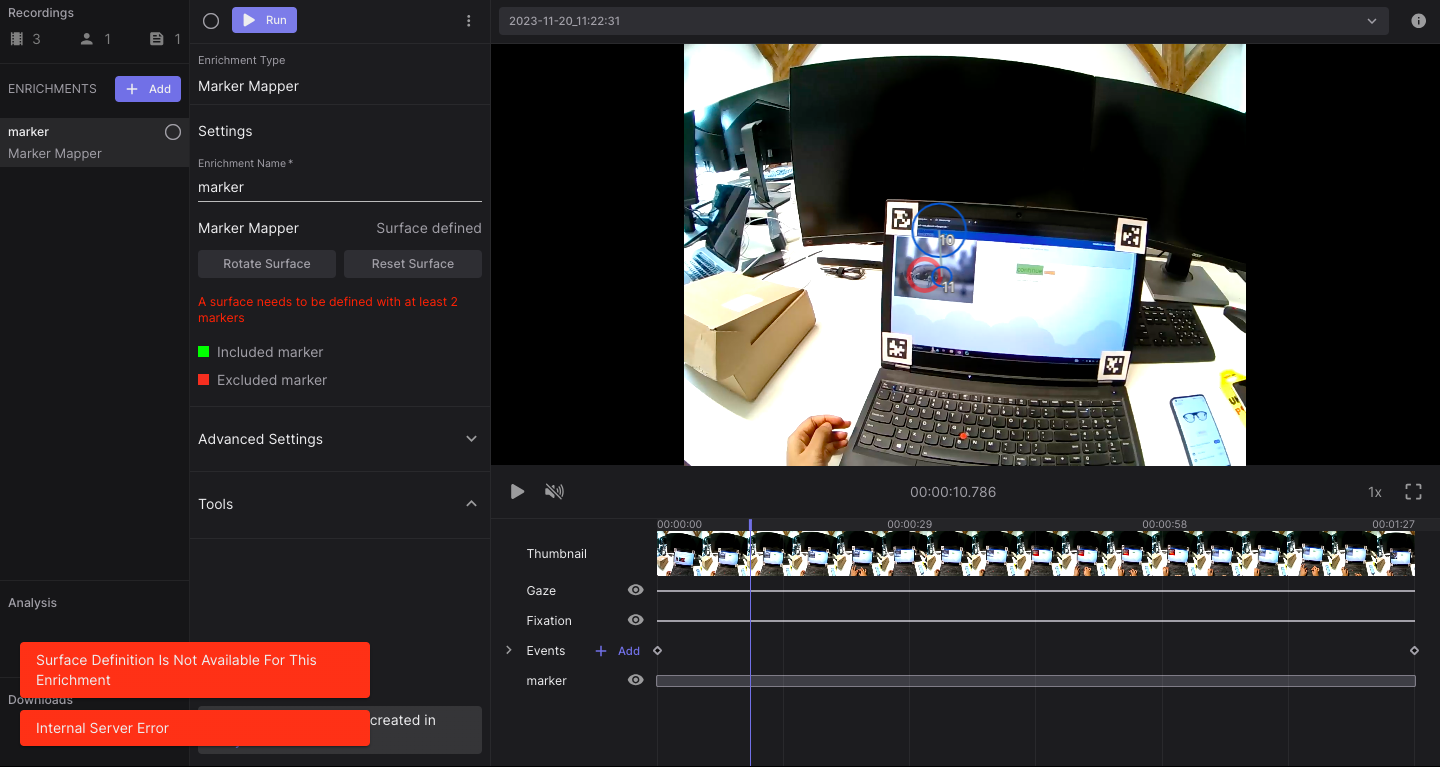
Task: Click the Excluded marker red swatch
Action: pyautogui.click(x=204, y=380)
